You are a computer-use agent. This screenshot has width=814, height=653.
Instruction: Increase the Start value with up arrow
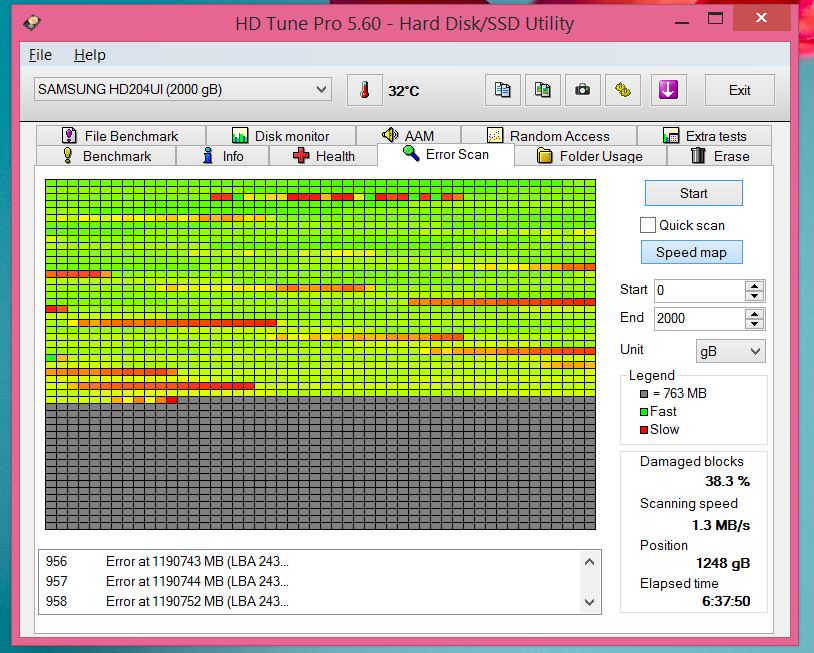click(754, 285)
